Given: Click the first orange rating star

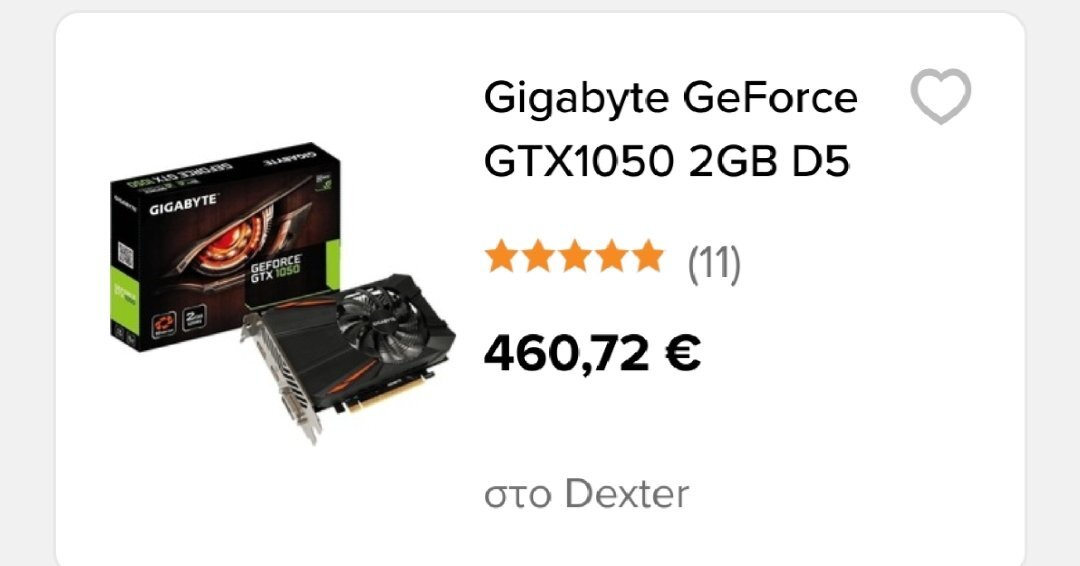Looking at the screenshot, I should 501,257.
